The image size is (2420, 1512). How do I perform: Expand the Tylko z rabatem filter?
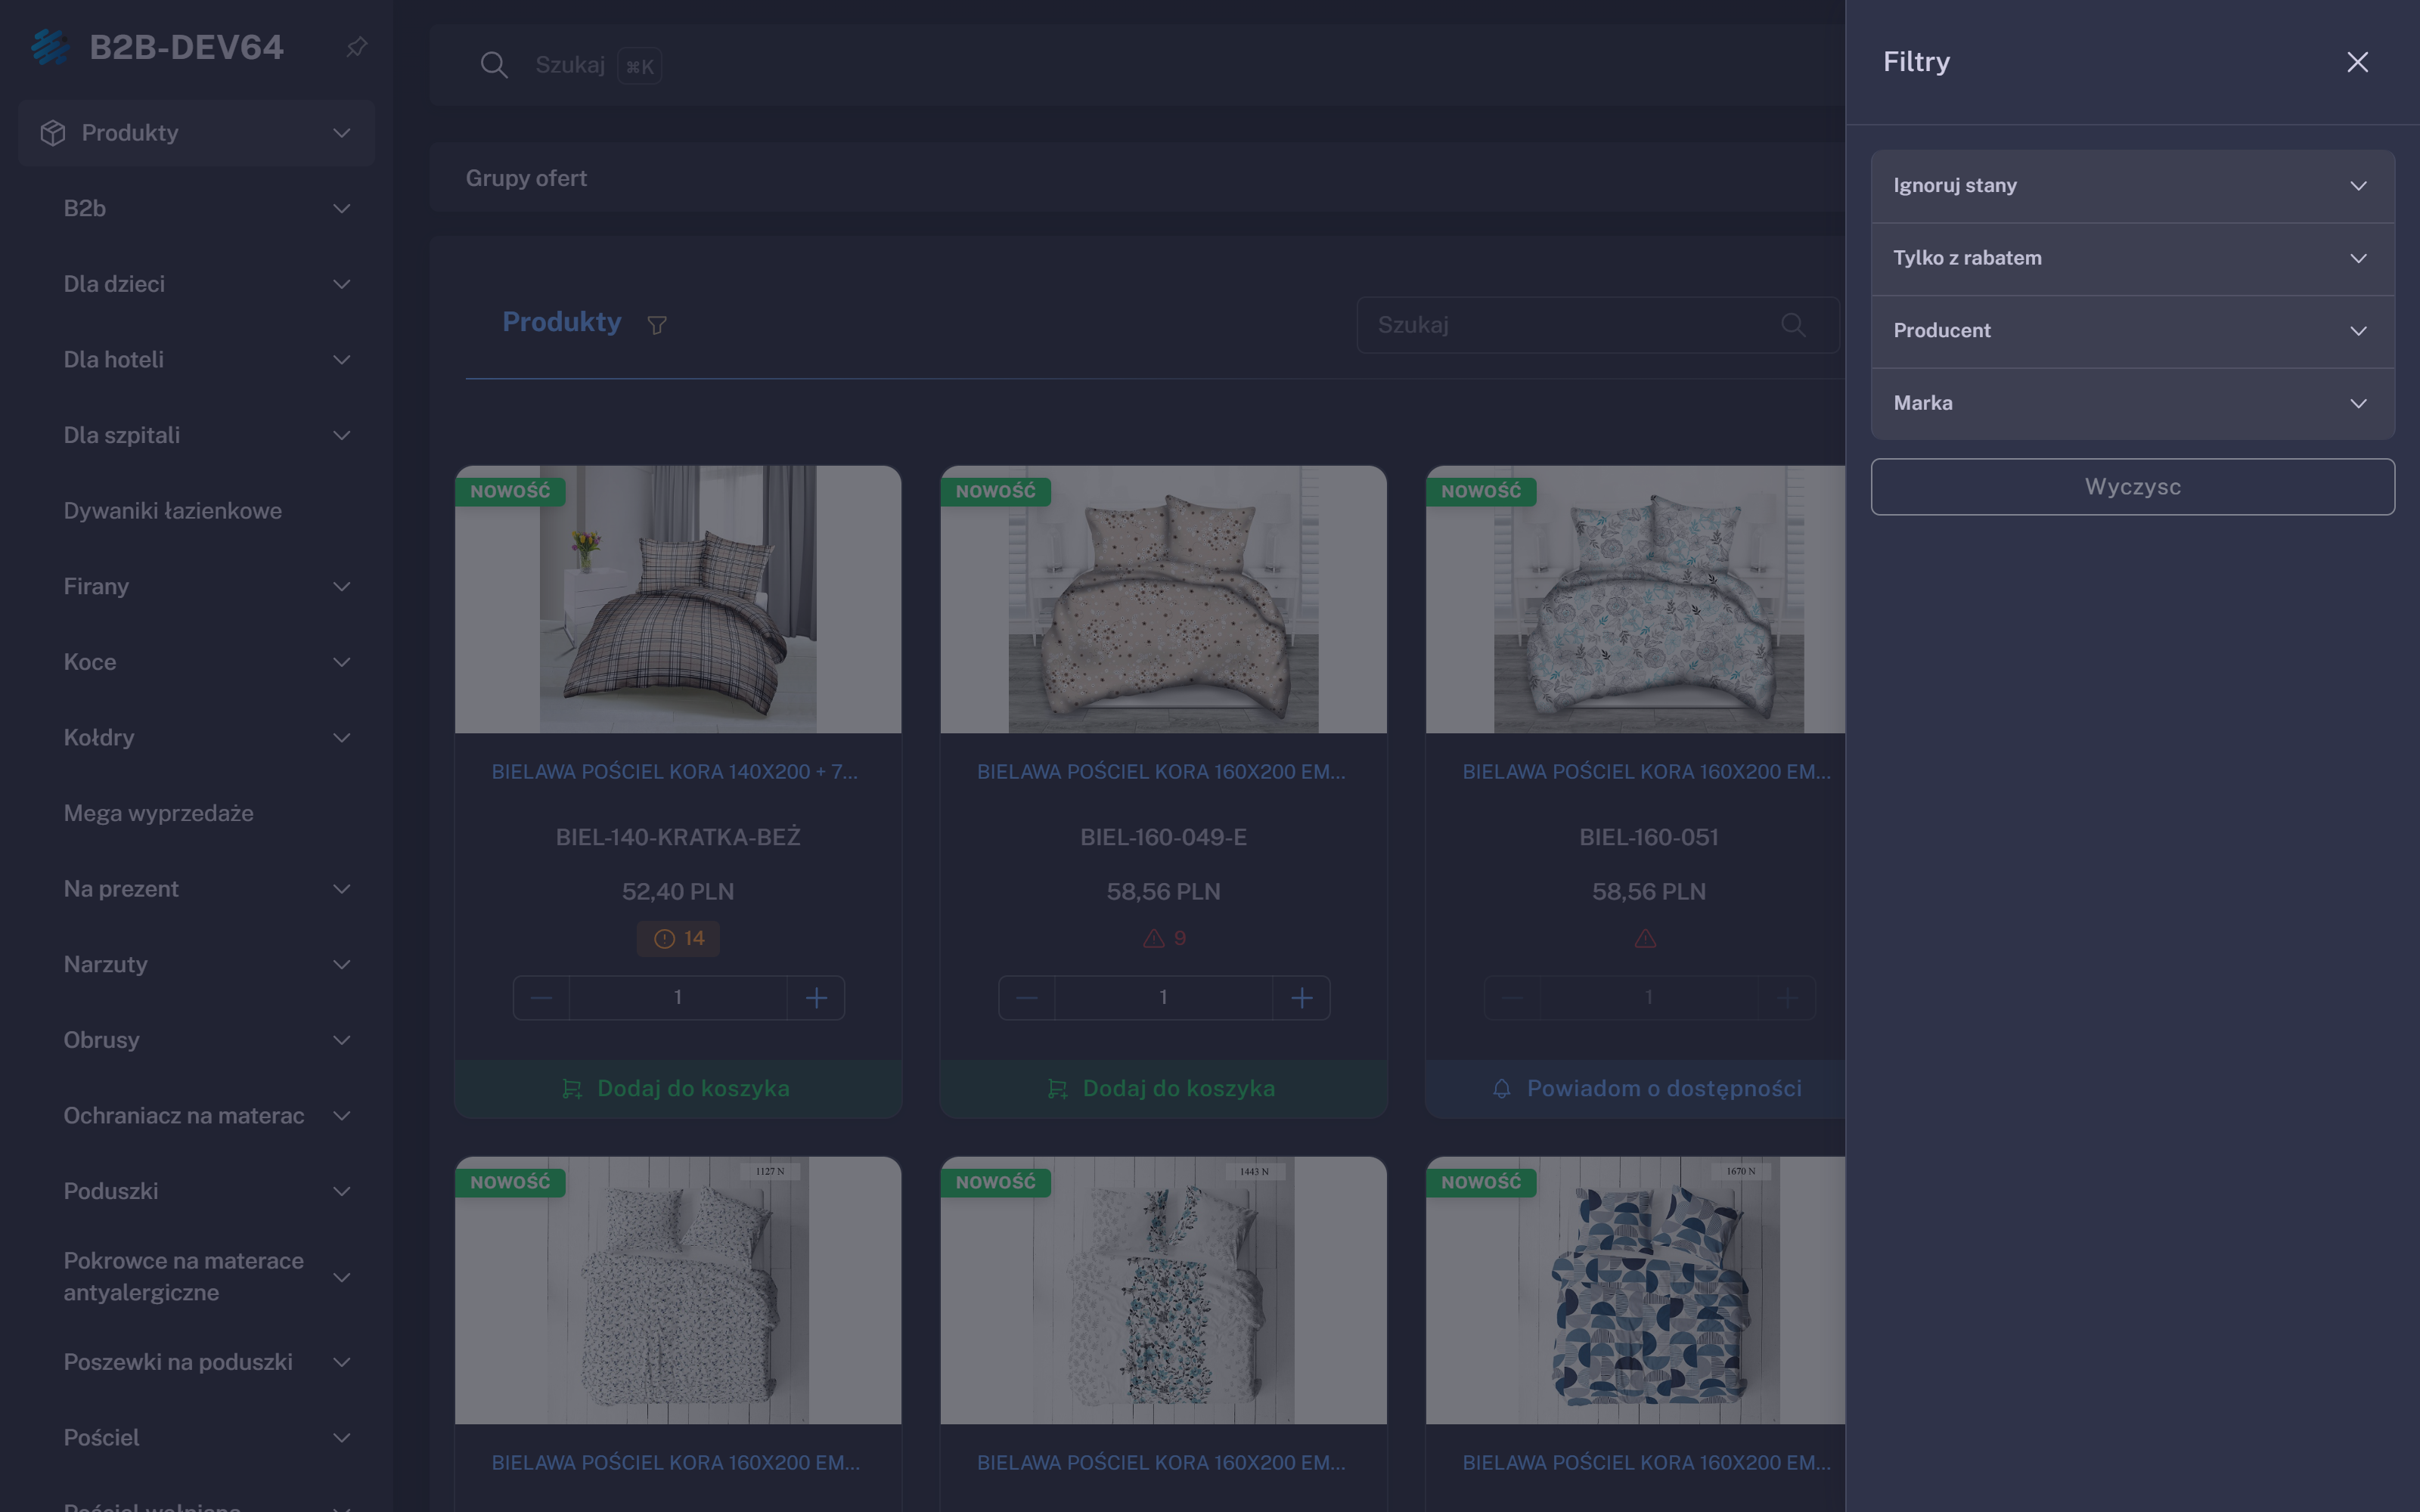(2132, 259)
